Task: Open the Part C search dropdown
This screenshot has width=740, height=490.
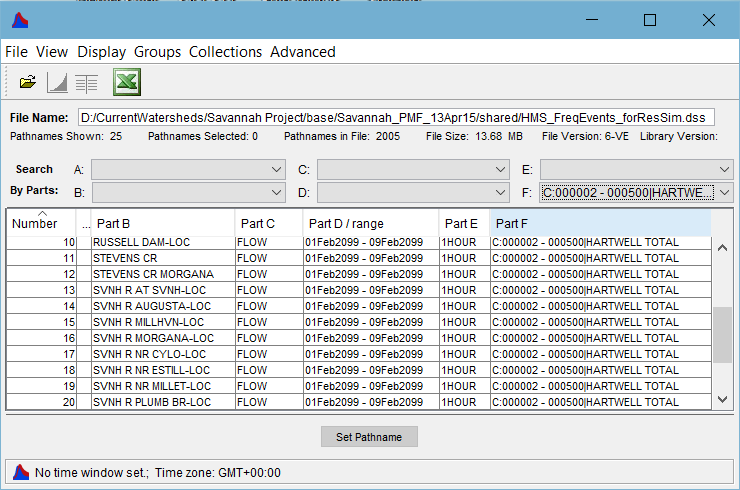Action: coord(501,170)
